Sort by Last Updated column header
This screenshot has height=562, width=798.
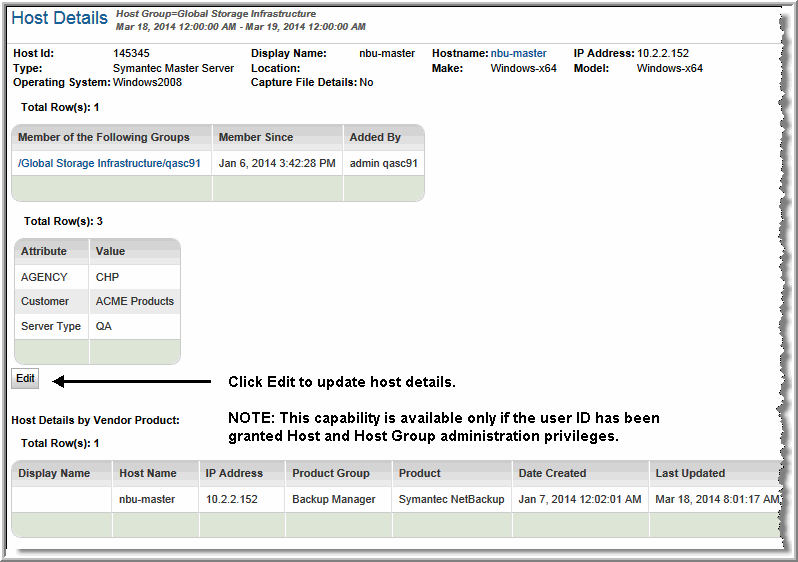[x=690, y=473]
